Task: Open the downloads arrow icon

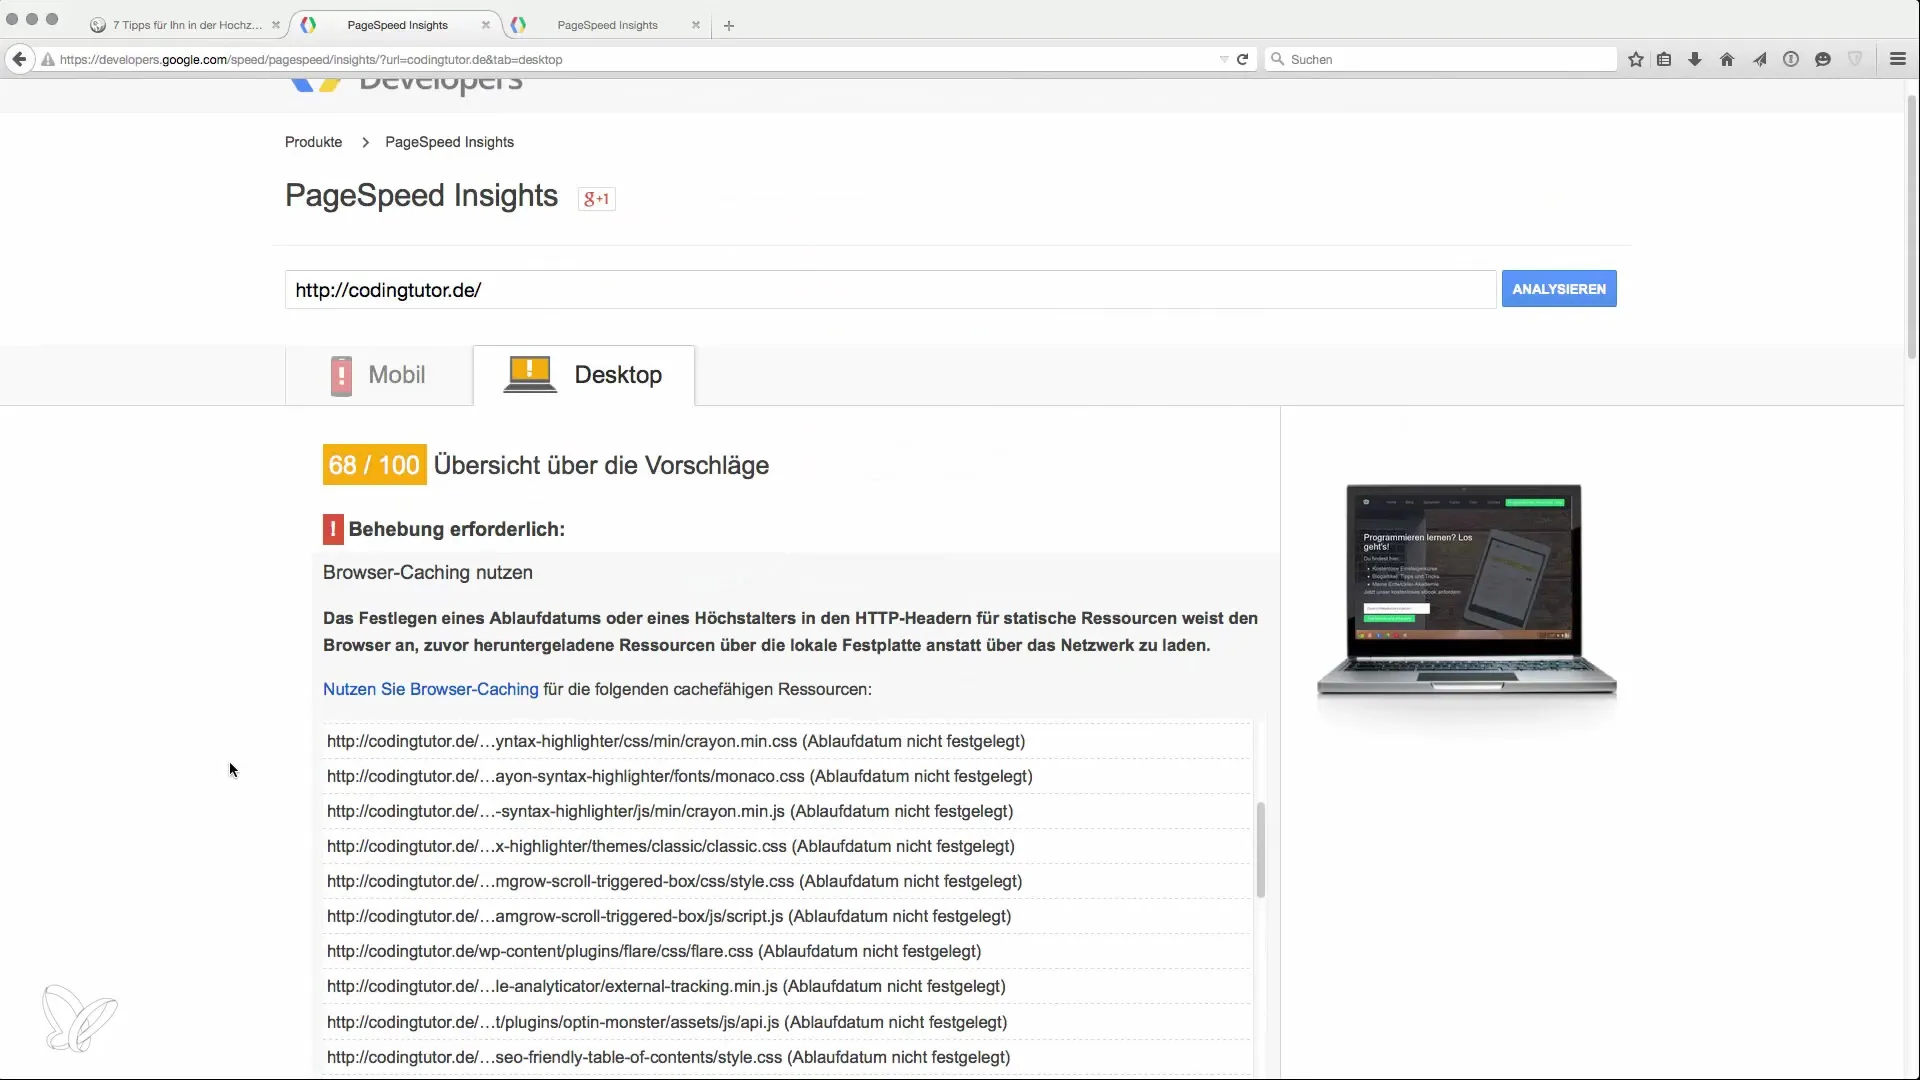Action: point(1695,59)
